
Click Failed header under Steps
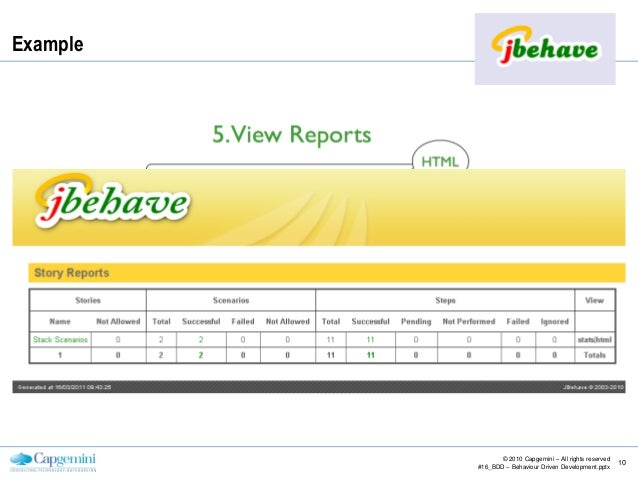pos(518,322)
